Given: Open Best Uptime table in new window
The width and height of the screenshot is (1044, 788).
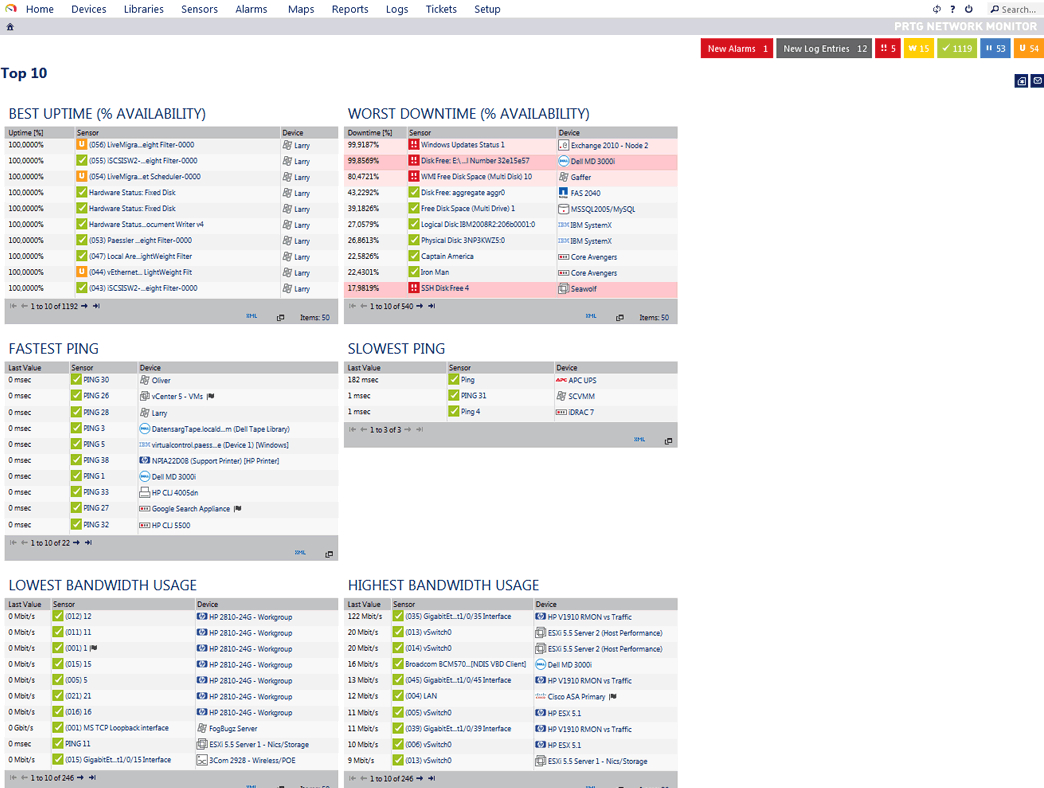Looking at the screenshot, I should 280,317.
